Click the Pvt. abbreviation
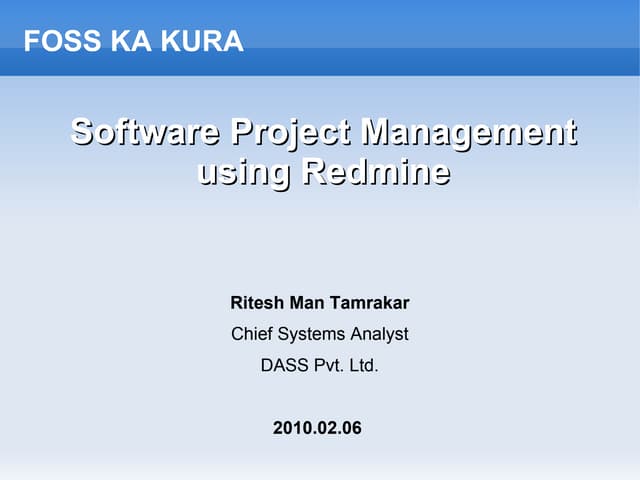 click(328, 366)
